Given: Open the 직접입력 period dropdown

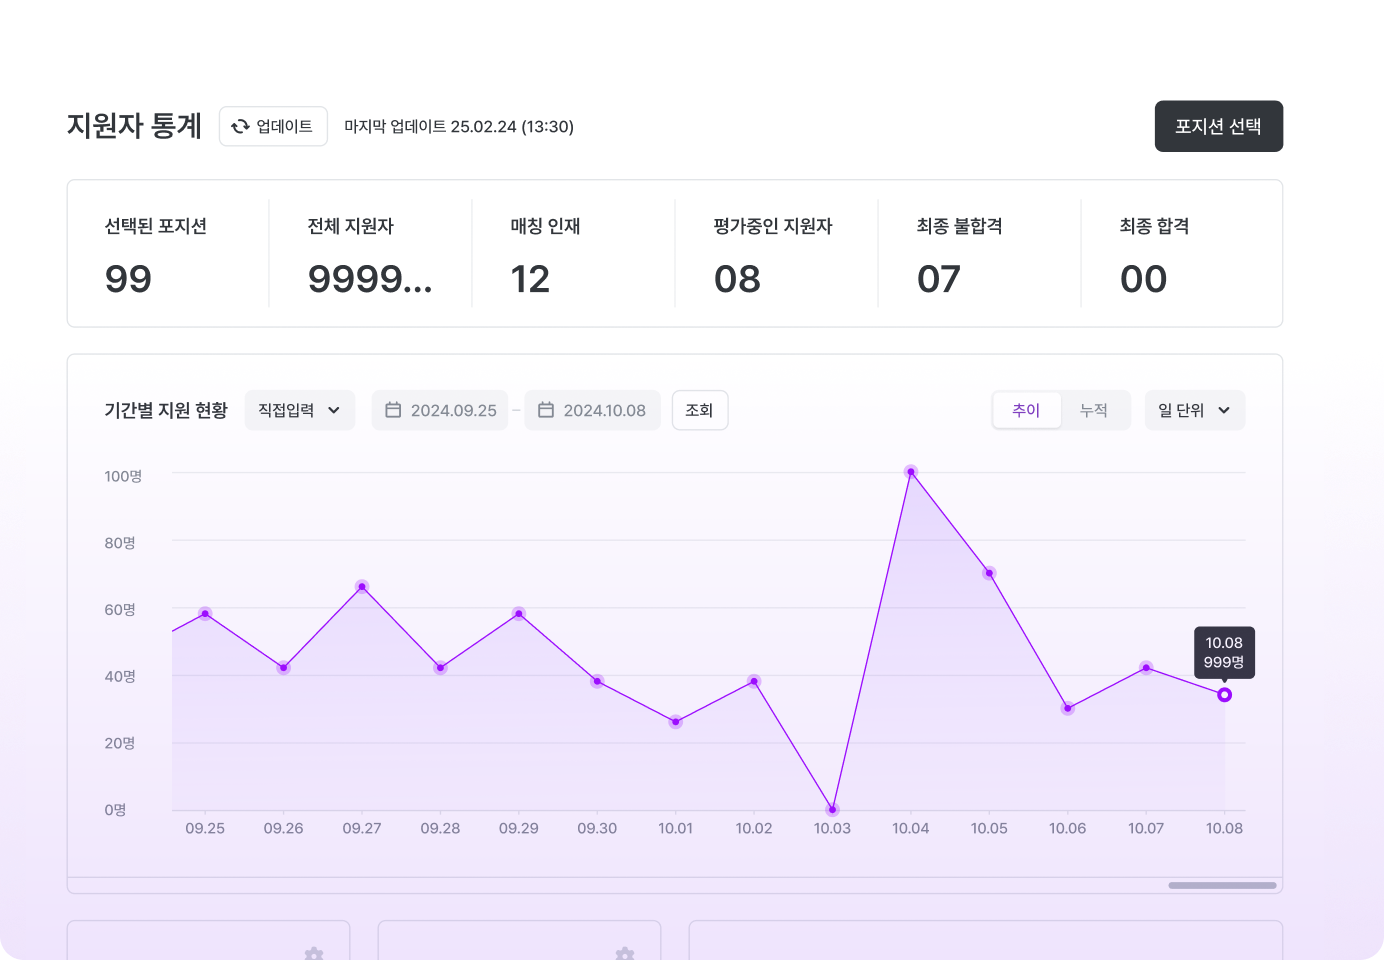Looking at the screenshot, I should 299,410.
